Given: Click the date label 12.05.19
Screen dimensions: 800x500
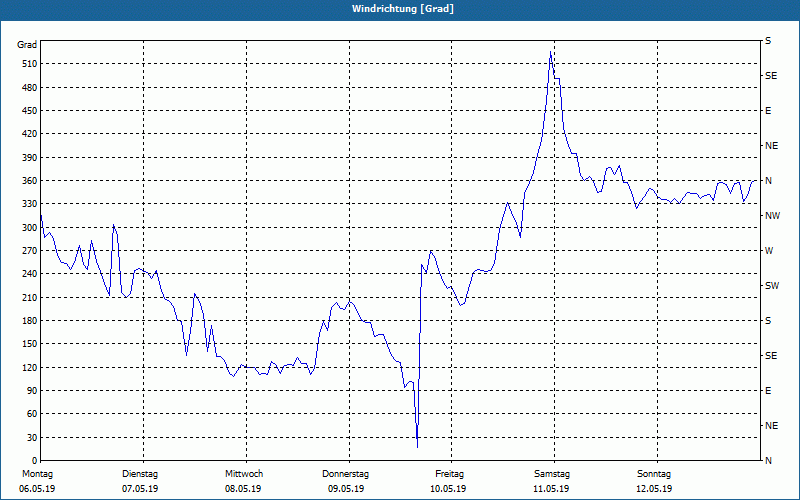Looking at the screenshot, I should [653, 489].
